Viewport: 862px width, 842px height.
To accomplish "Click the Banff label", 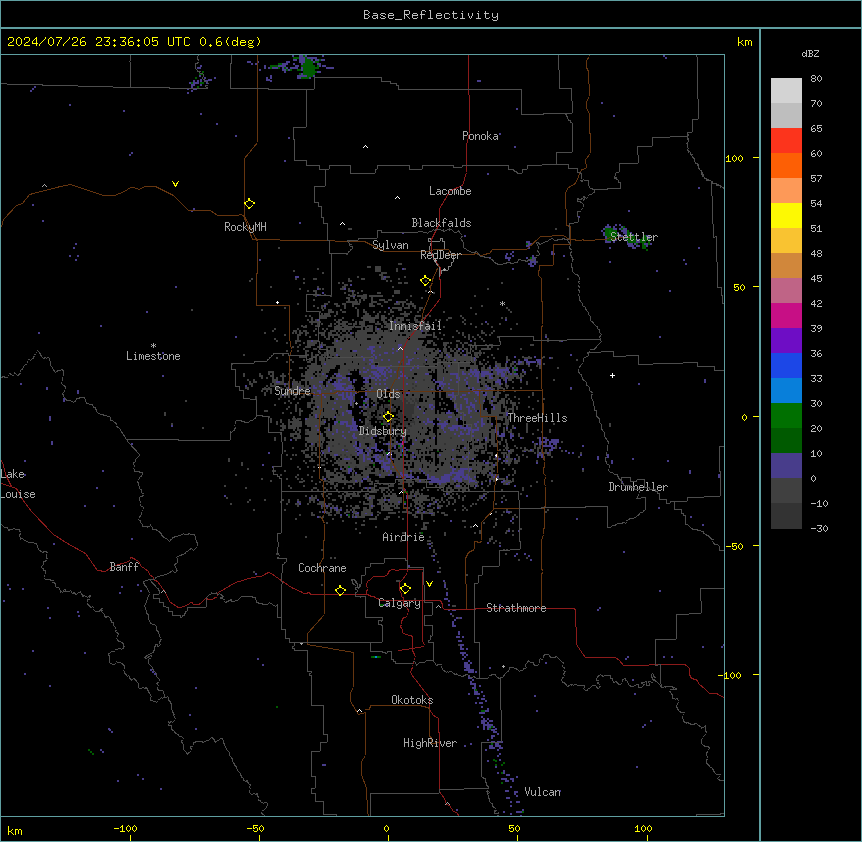I will (124, 567).
